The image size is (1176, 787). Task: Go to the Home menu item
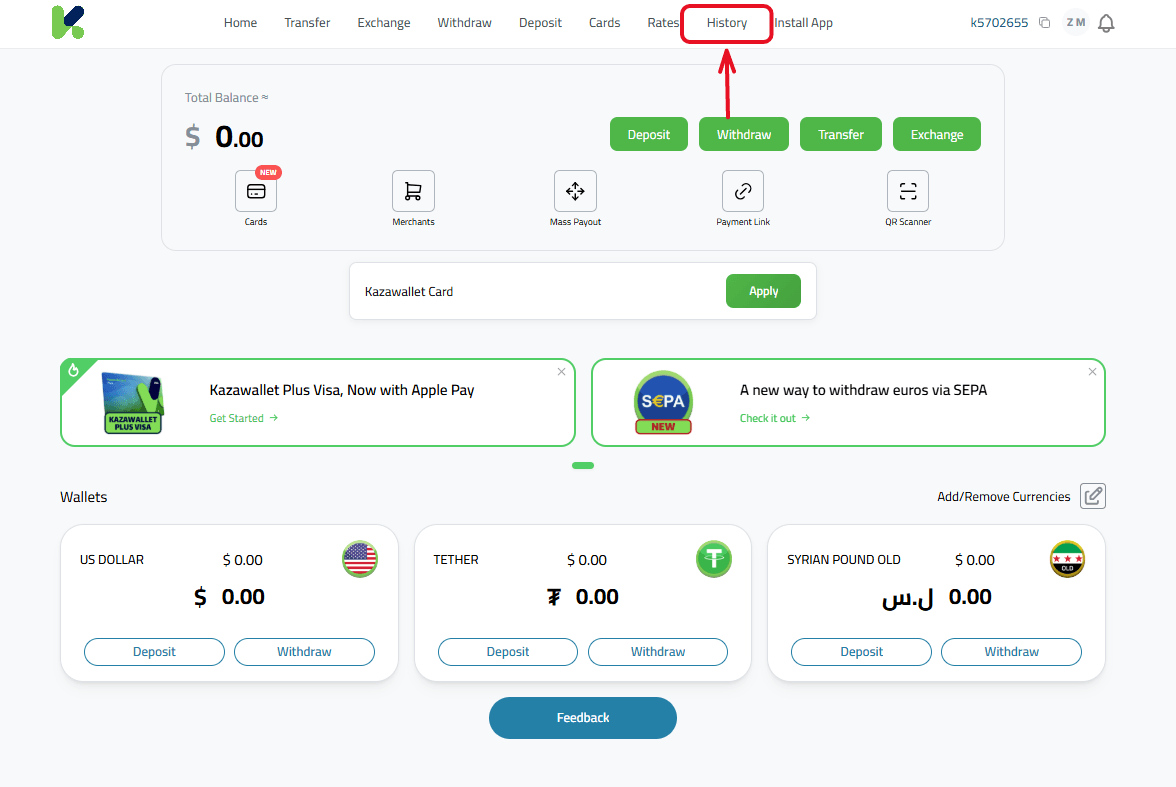240,23
